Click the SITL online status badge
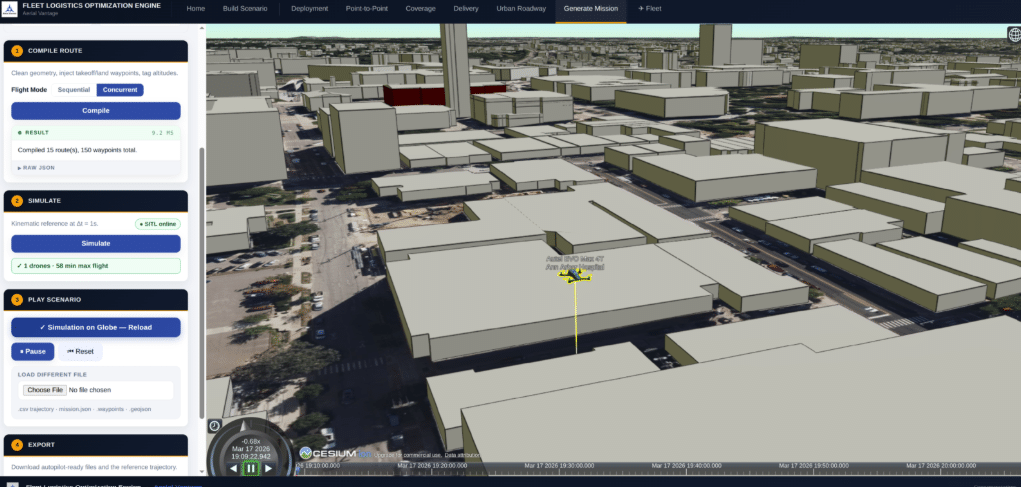The image size is (1021, 487). [157, 223]
